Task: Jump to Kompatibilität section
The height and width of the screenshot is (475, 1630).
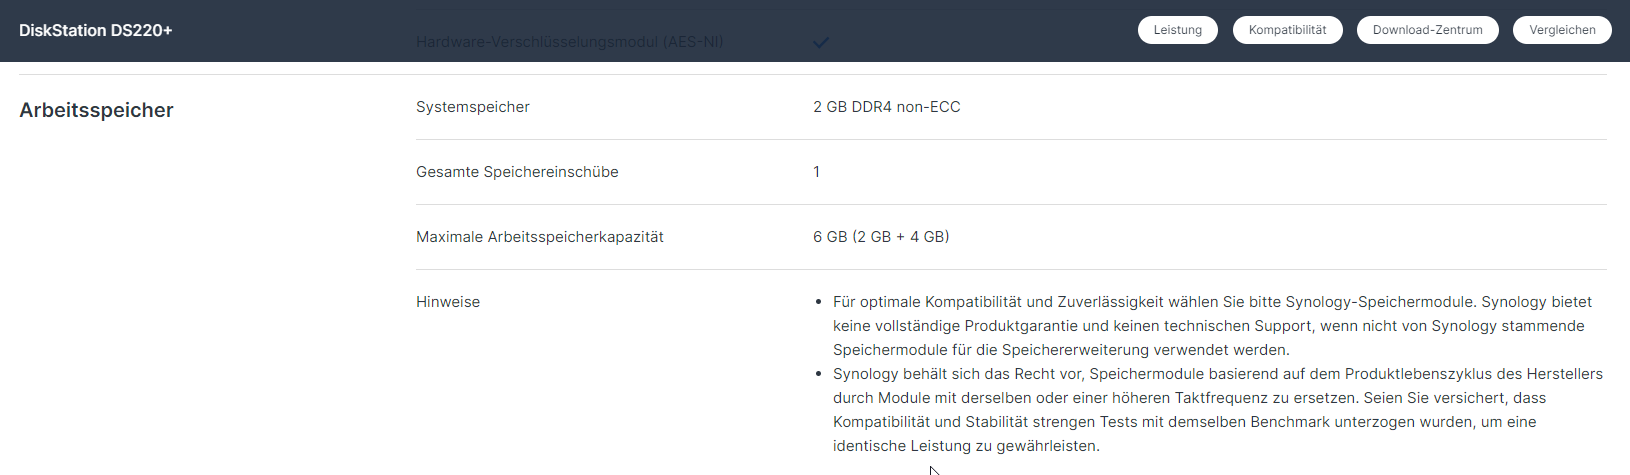Action: point(1288,30)
